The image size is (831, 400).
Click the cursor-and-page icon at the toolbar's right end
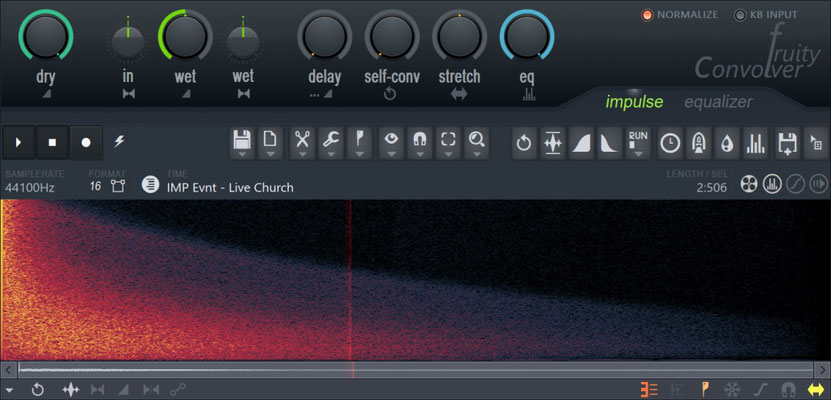pyautogui.click(x=817, y=143)
